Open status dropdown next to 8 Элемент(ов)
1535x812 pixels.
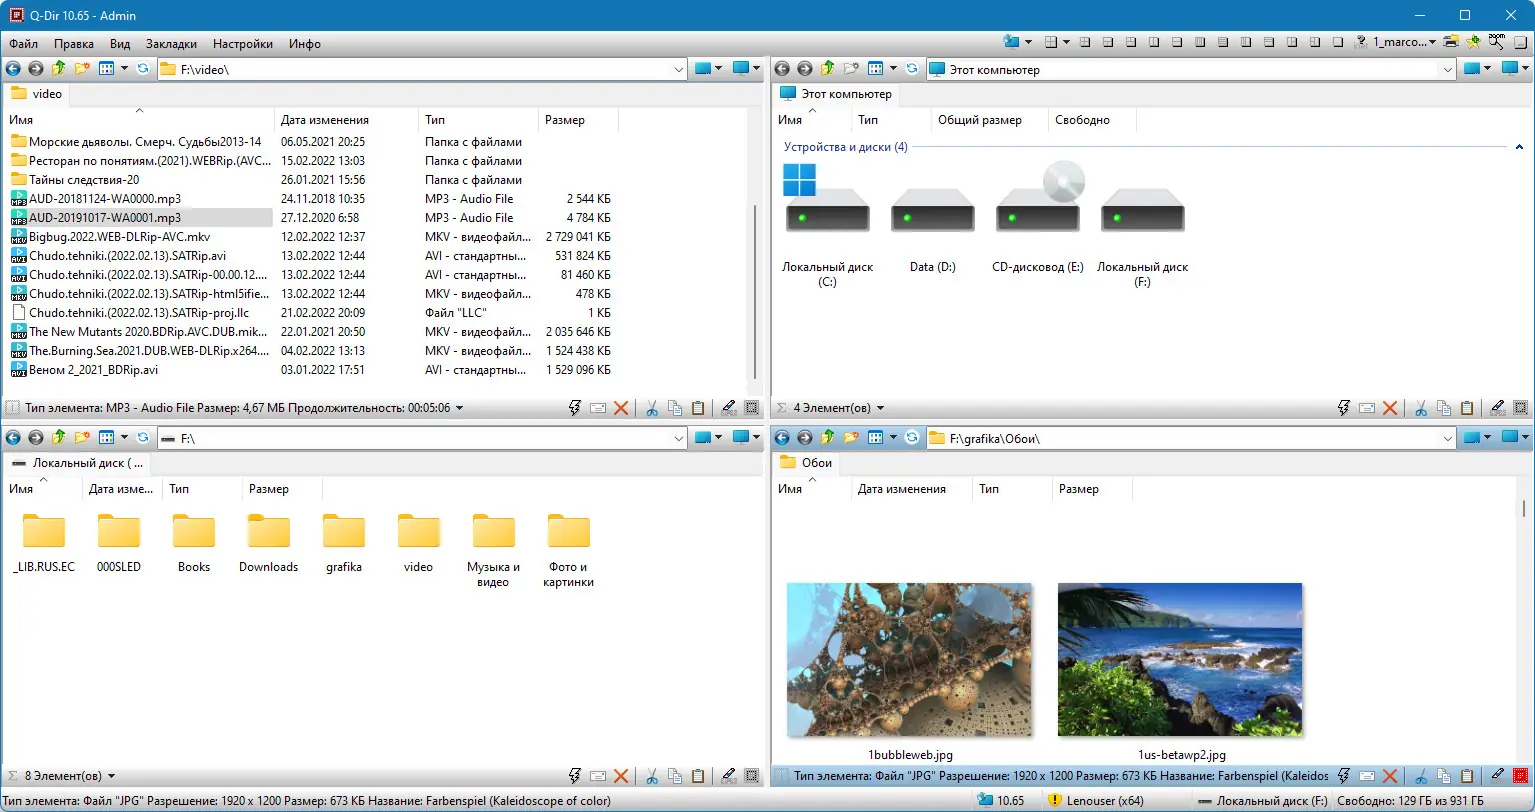(x=111, y=776)
